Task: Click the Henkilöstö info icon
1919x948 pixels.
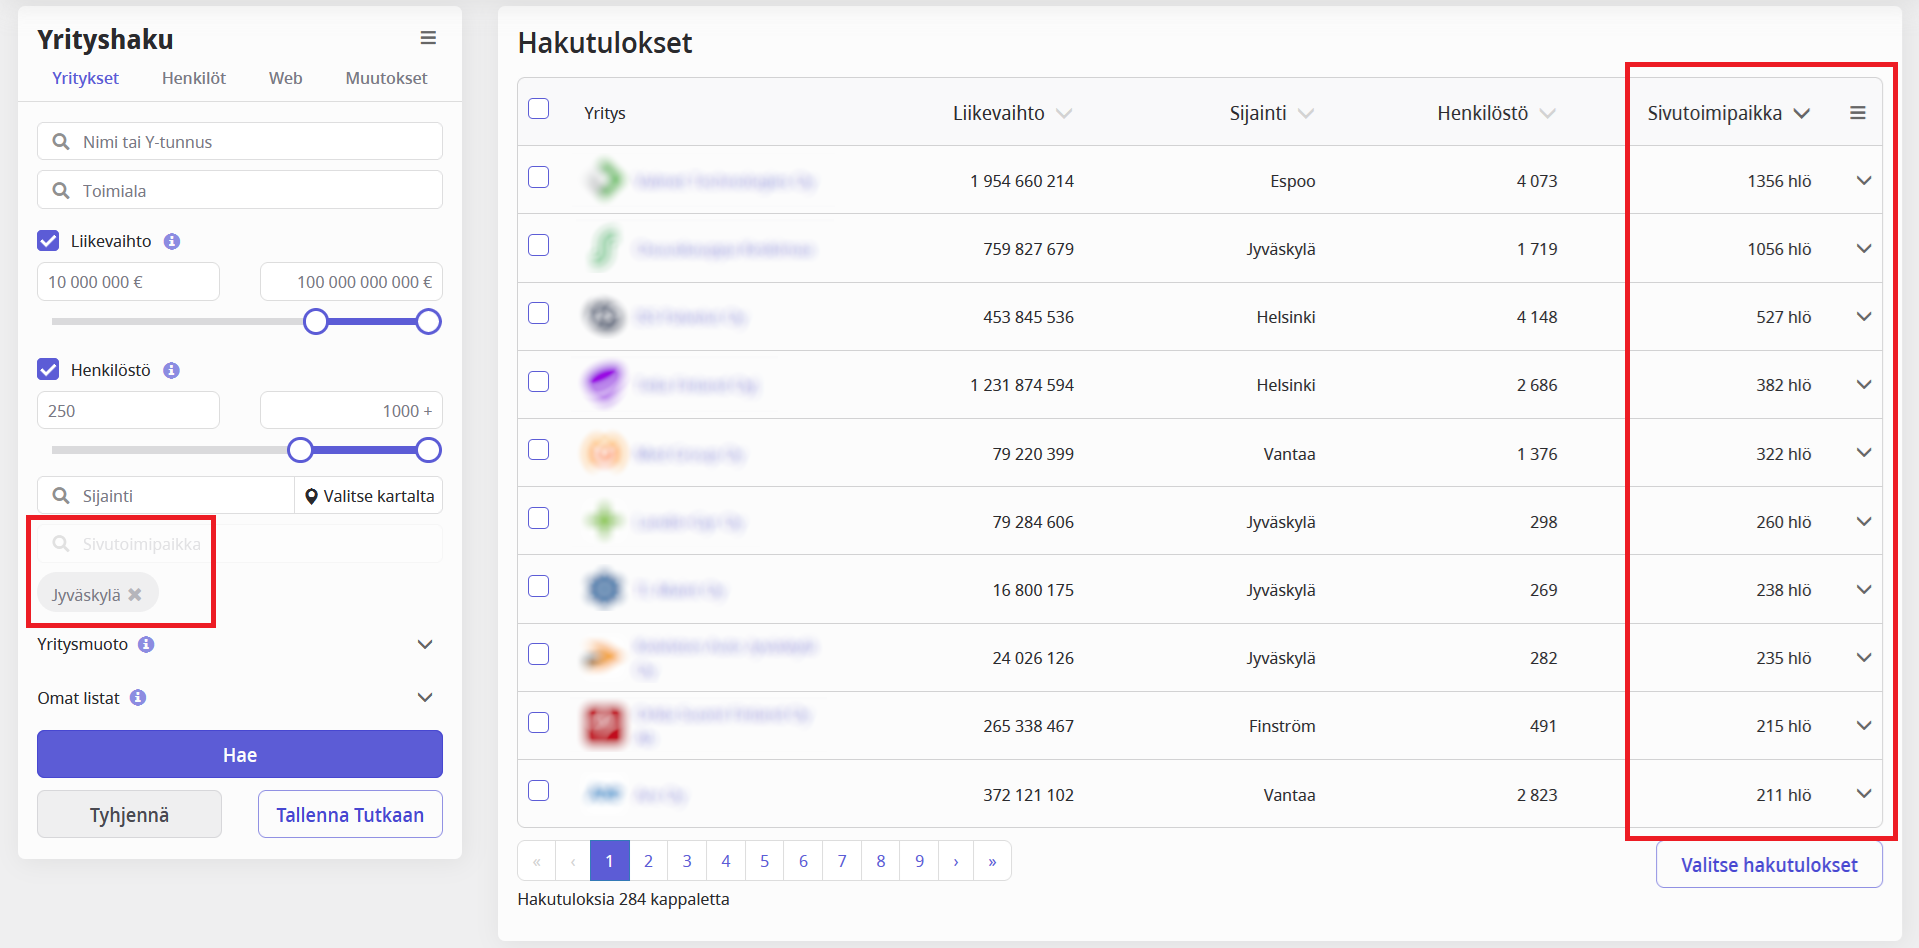Action: pos(172,370)
